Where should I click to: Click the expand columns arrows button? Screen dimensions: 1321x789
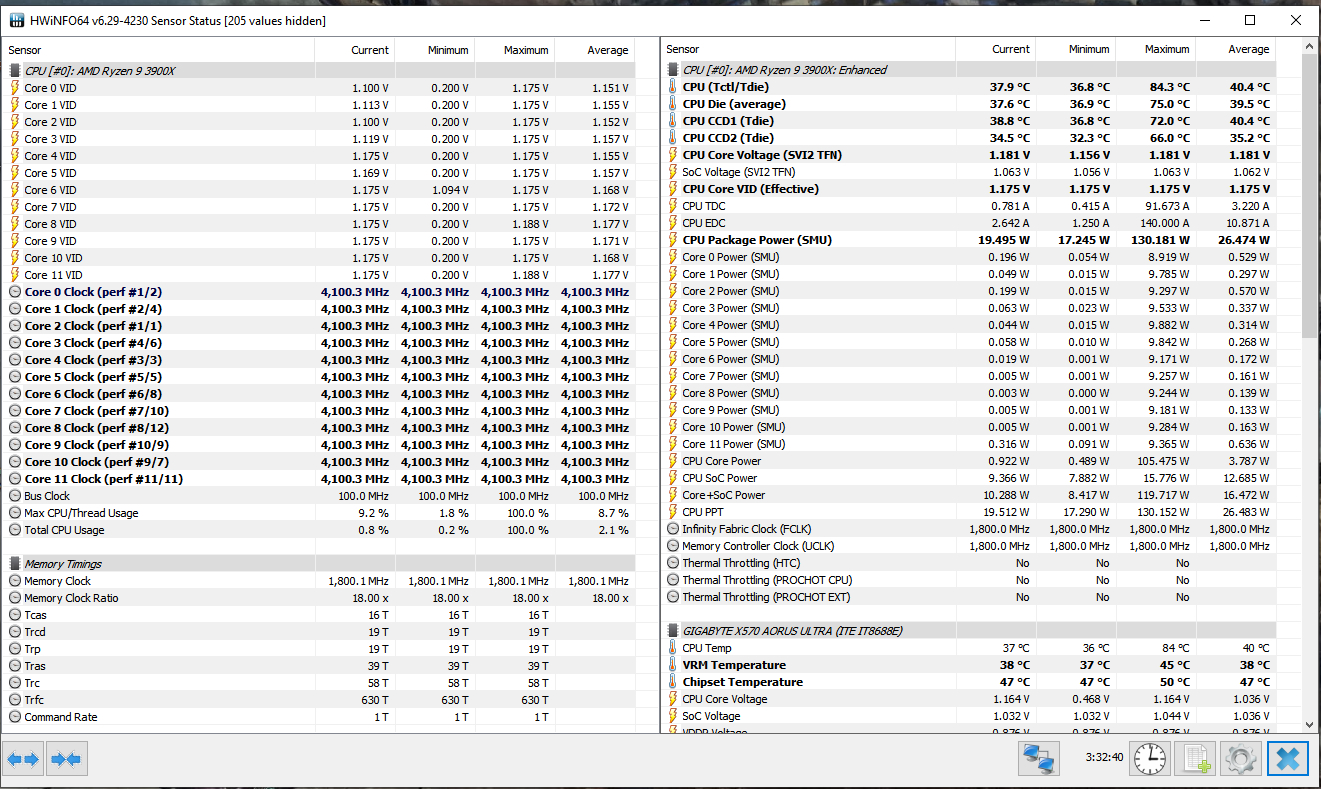click(23, 759)
